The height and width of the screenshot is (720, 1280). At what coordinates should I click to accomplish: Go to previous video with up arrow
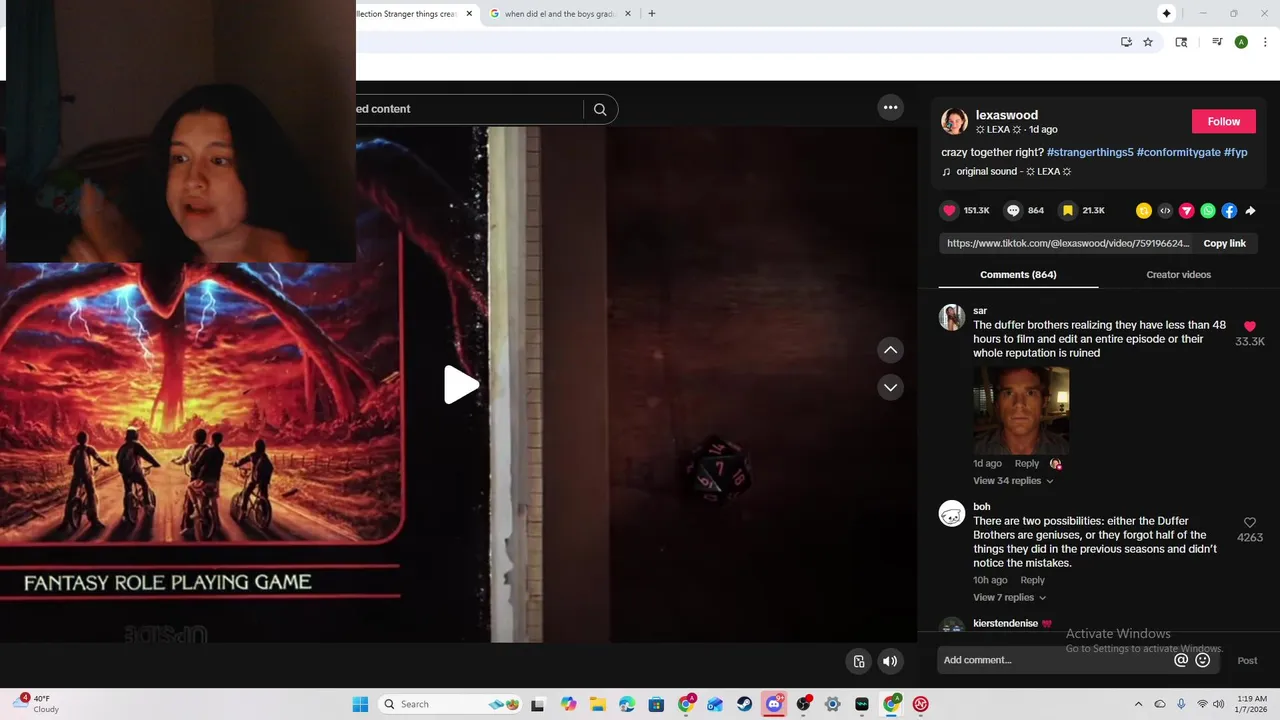(890, 350)
